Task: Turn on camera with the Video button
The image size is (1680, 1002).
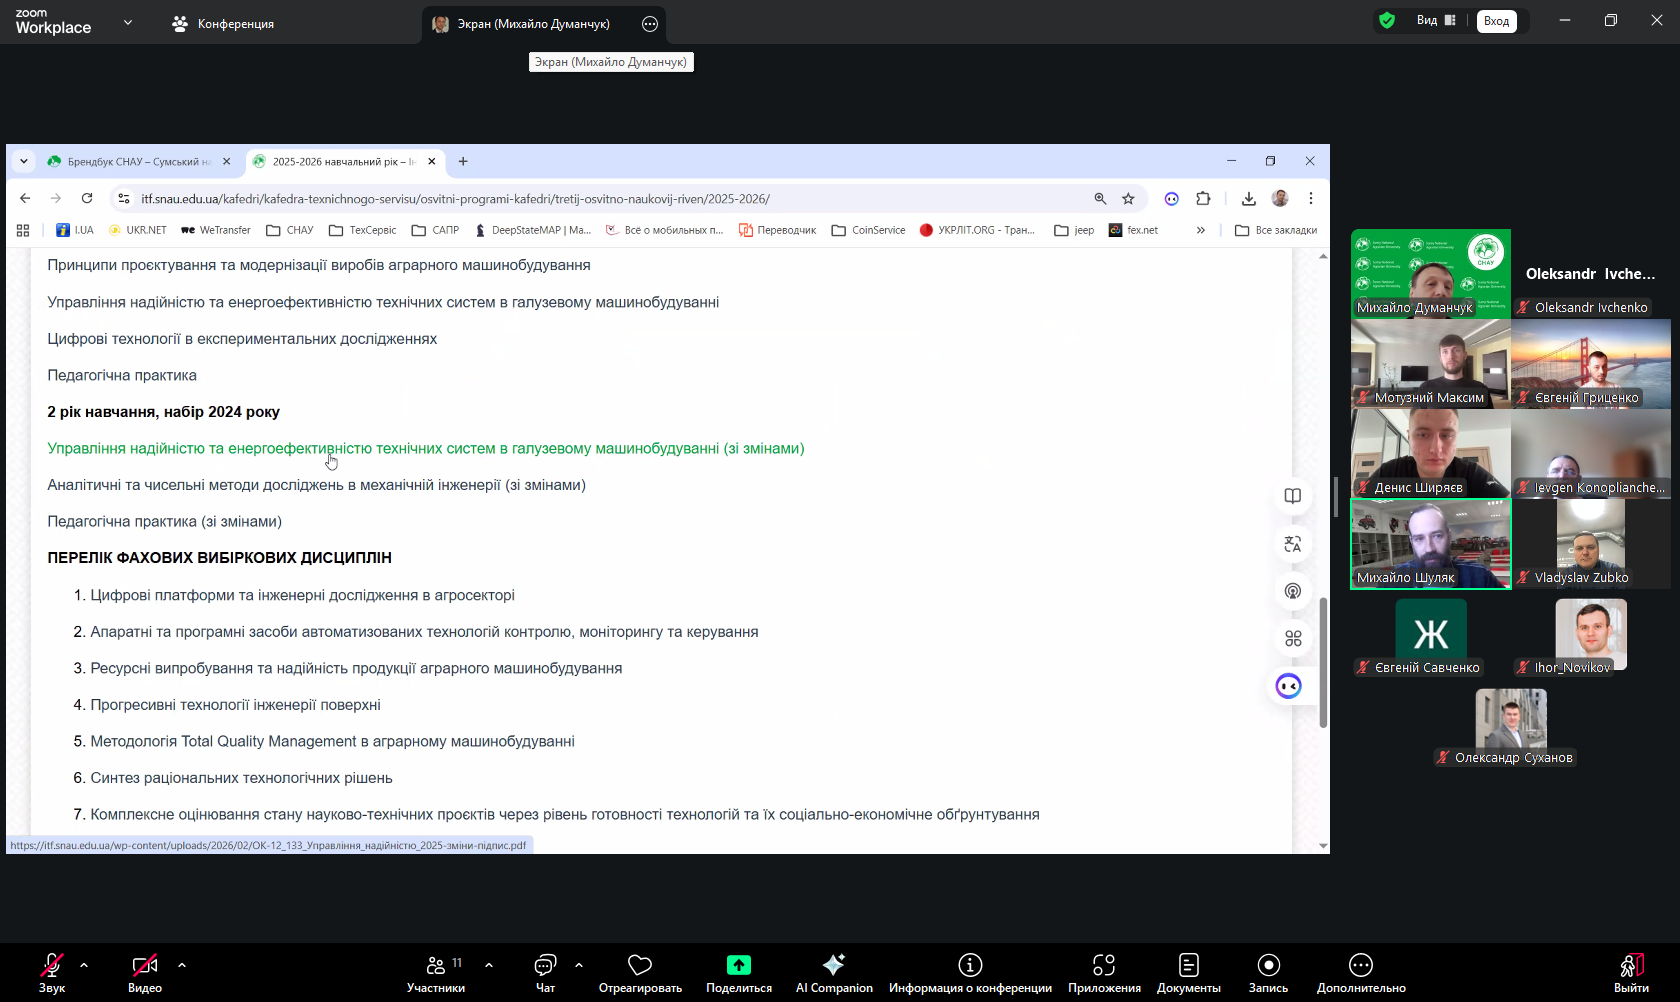Action: [145, 973]
